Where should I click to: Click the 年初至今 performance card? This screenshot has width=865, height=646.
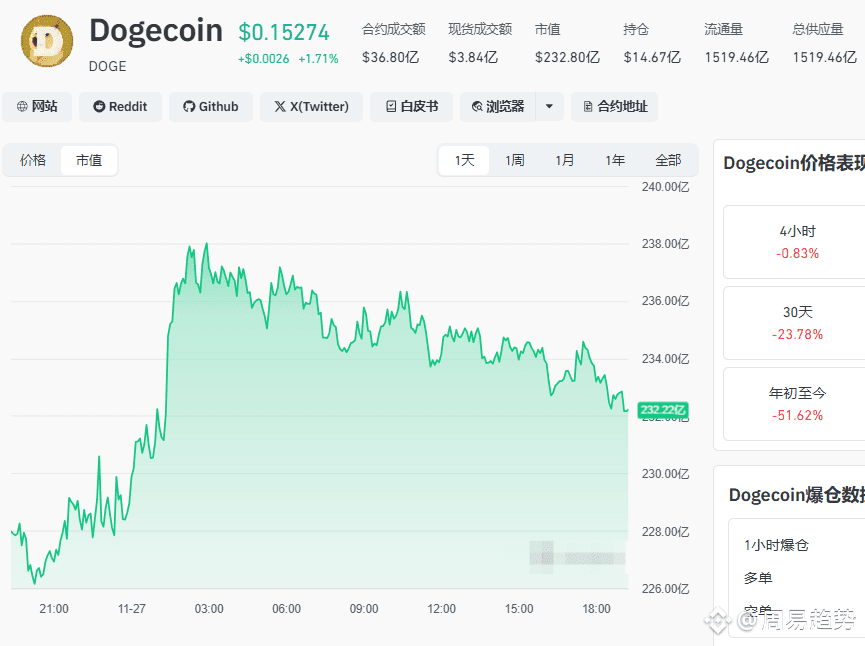(x=797, y=404)
